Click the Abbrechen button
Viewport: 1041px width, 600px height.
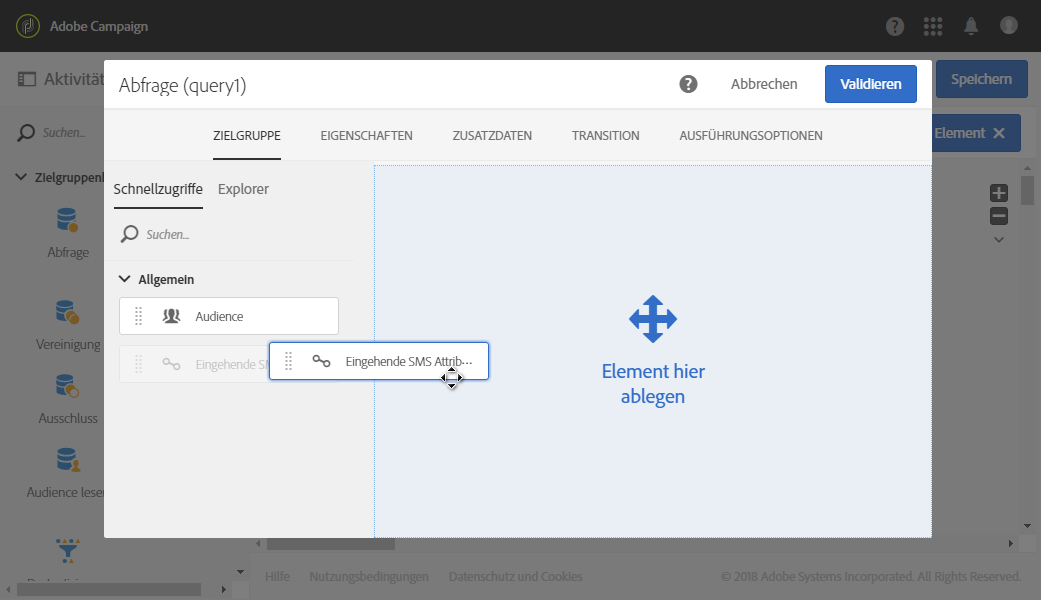point(764,84)
